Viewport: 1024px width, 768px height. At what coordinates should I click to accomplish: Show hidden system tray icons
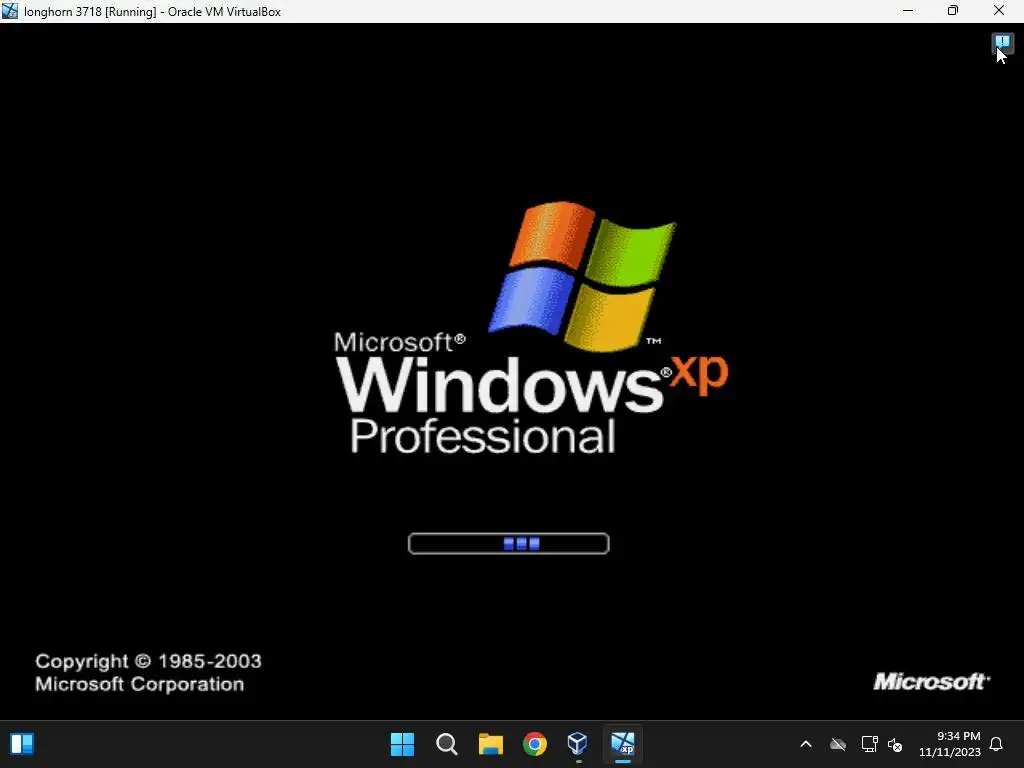(x=806, y=744)
